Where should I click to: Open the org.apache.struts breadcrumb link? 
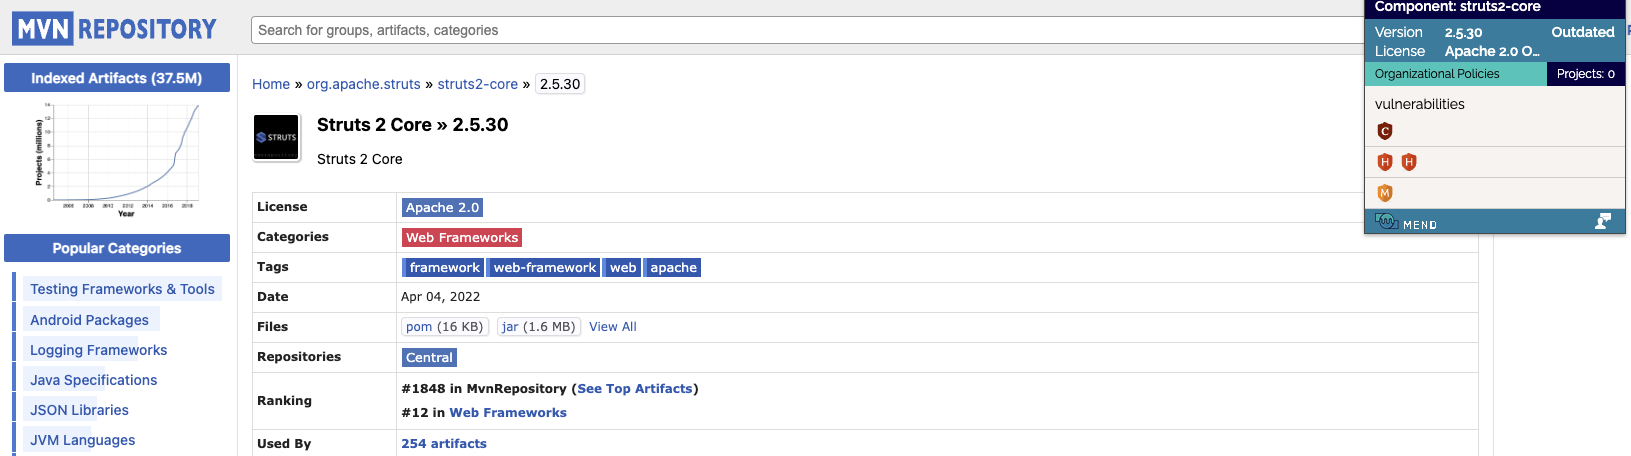364,84
